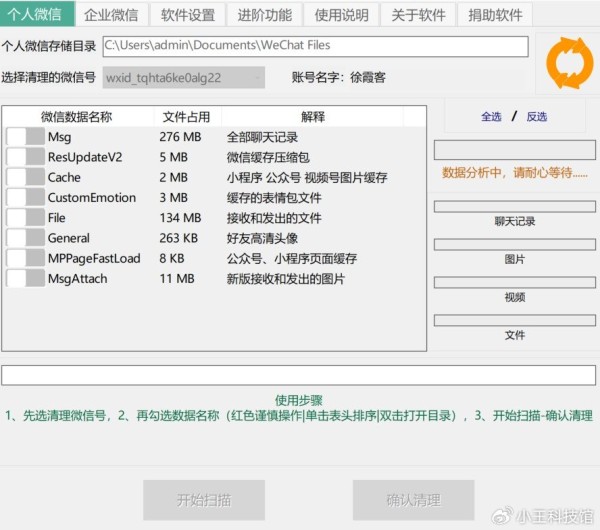Select the 新版接收和发出的图片 description
The height and width of the screenshot is (530, 600).
[285, 279]
